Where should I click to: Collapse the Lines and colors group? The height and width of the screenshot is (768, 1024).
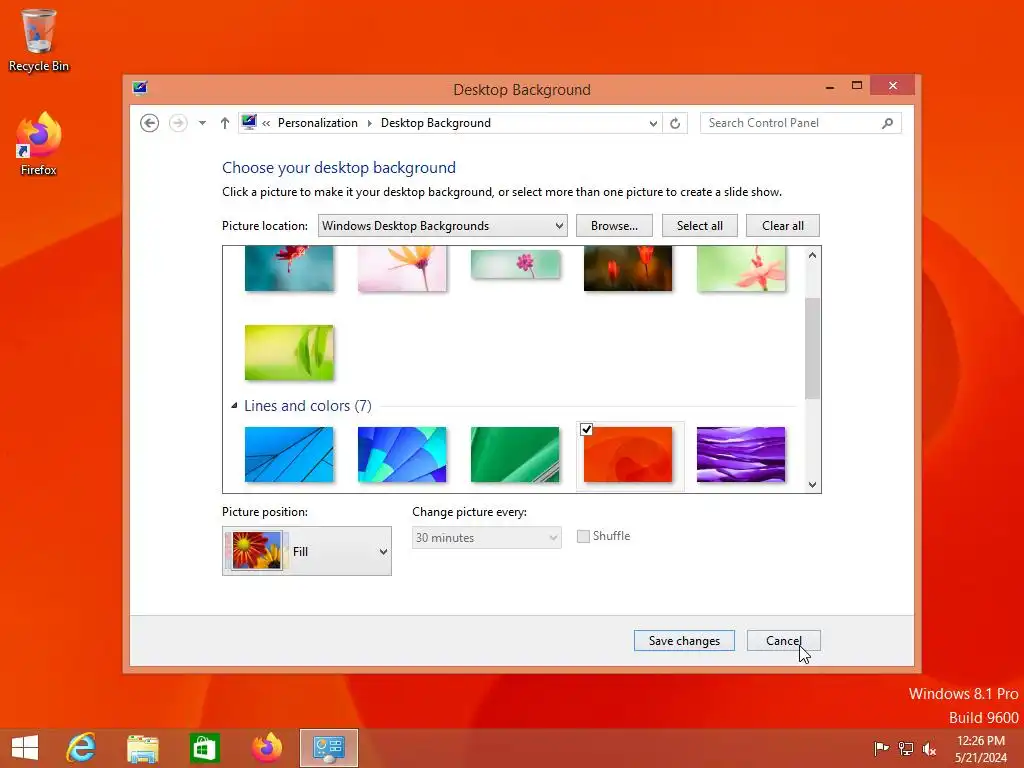pyautogui.click(x=234, y=406)
